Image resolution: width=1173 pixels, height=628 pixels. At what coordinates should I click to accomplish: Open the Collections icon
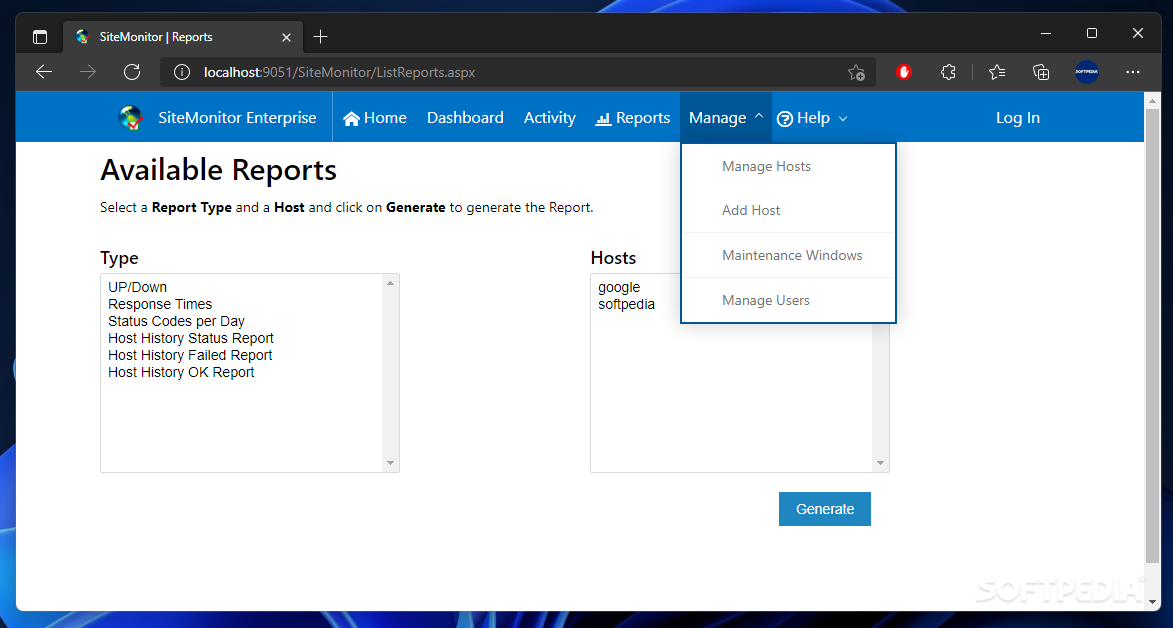(1041, 73)
